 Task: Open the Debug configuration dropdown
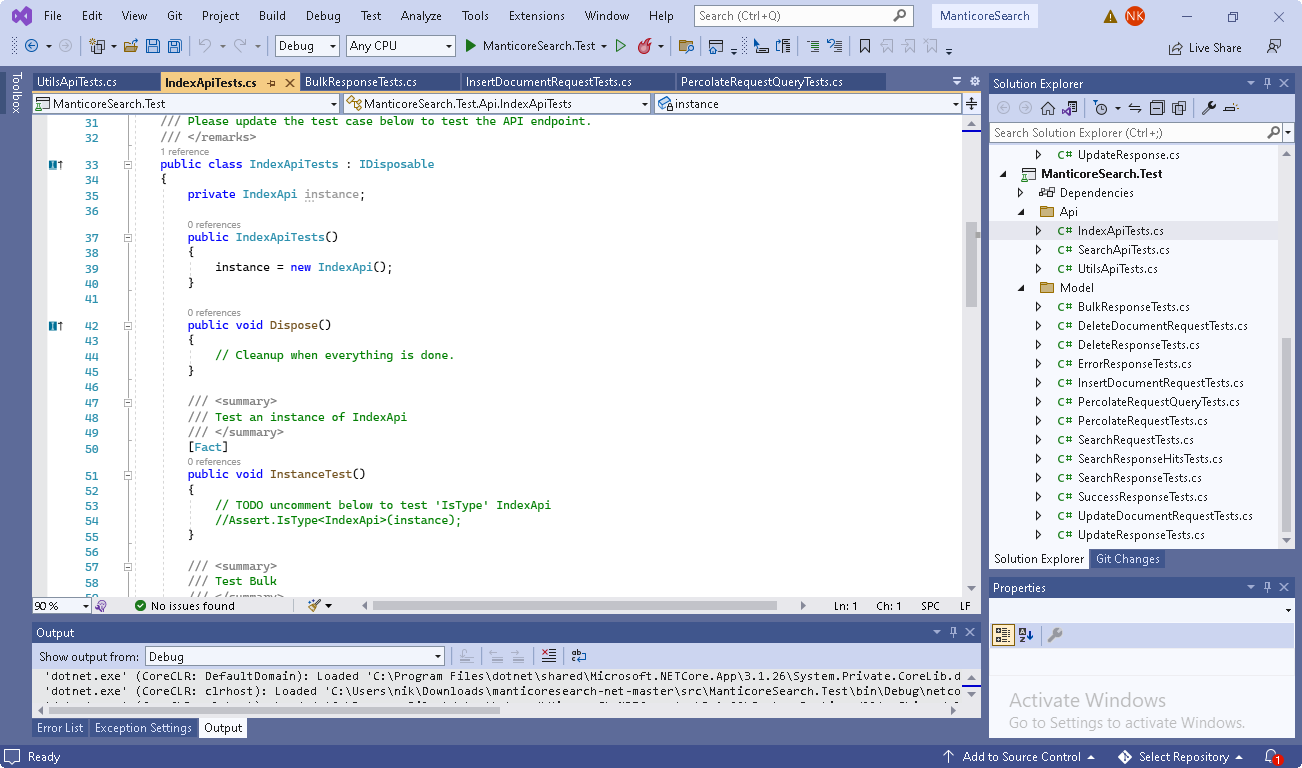coord(306,45)
